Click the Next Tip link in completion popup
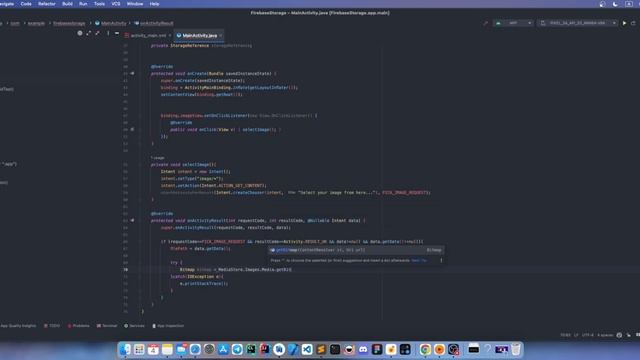The height and width of the screenshot is (360, 640). [x=419, y=260]
